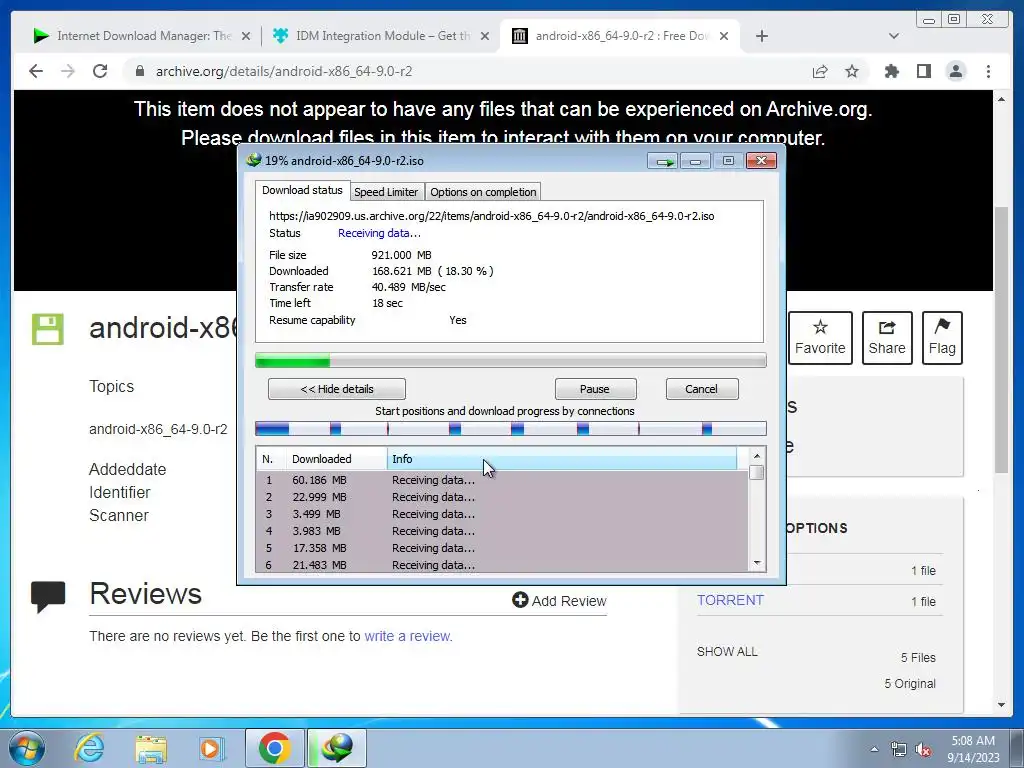The height and width of the screenshot is (768, 1024).
Task: Click connection list scroll up arrow
Action: 757,456
